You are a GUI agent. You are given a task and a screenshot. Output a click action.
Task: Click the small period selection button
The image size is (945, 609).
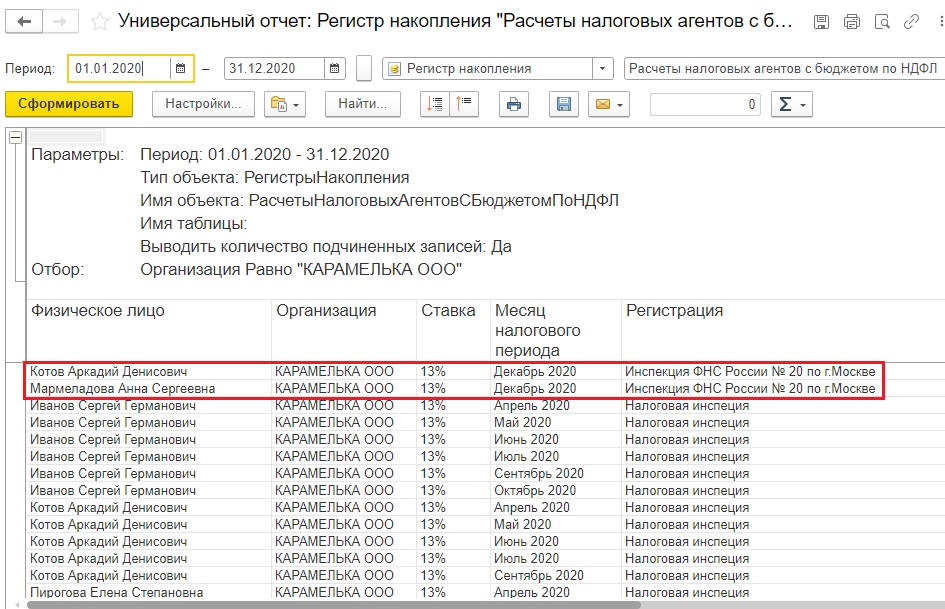coord(364,69)
